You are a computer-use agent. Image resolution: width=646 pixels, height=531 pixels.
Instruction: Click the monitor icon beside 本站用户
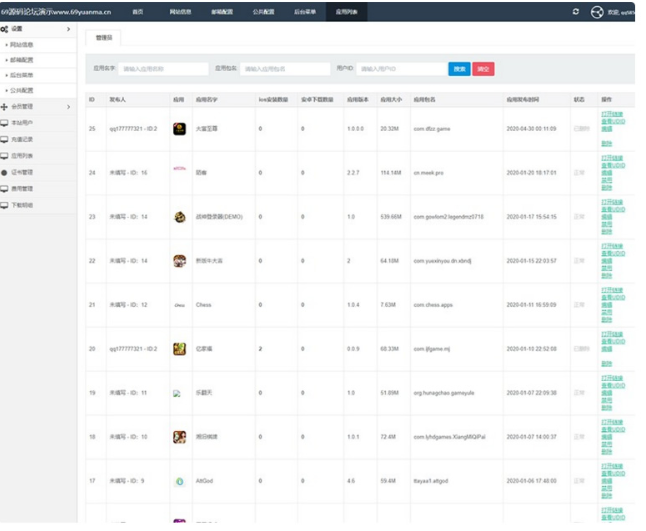[5, 121]
